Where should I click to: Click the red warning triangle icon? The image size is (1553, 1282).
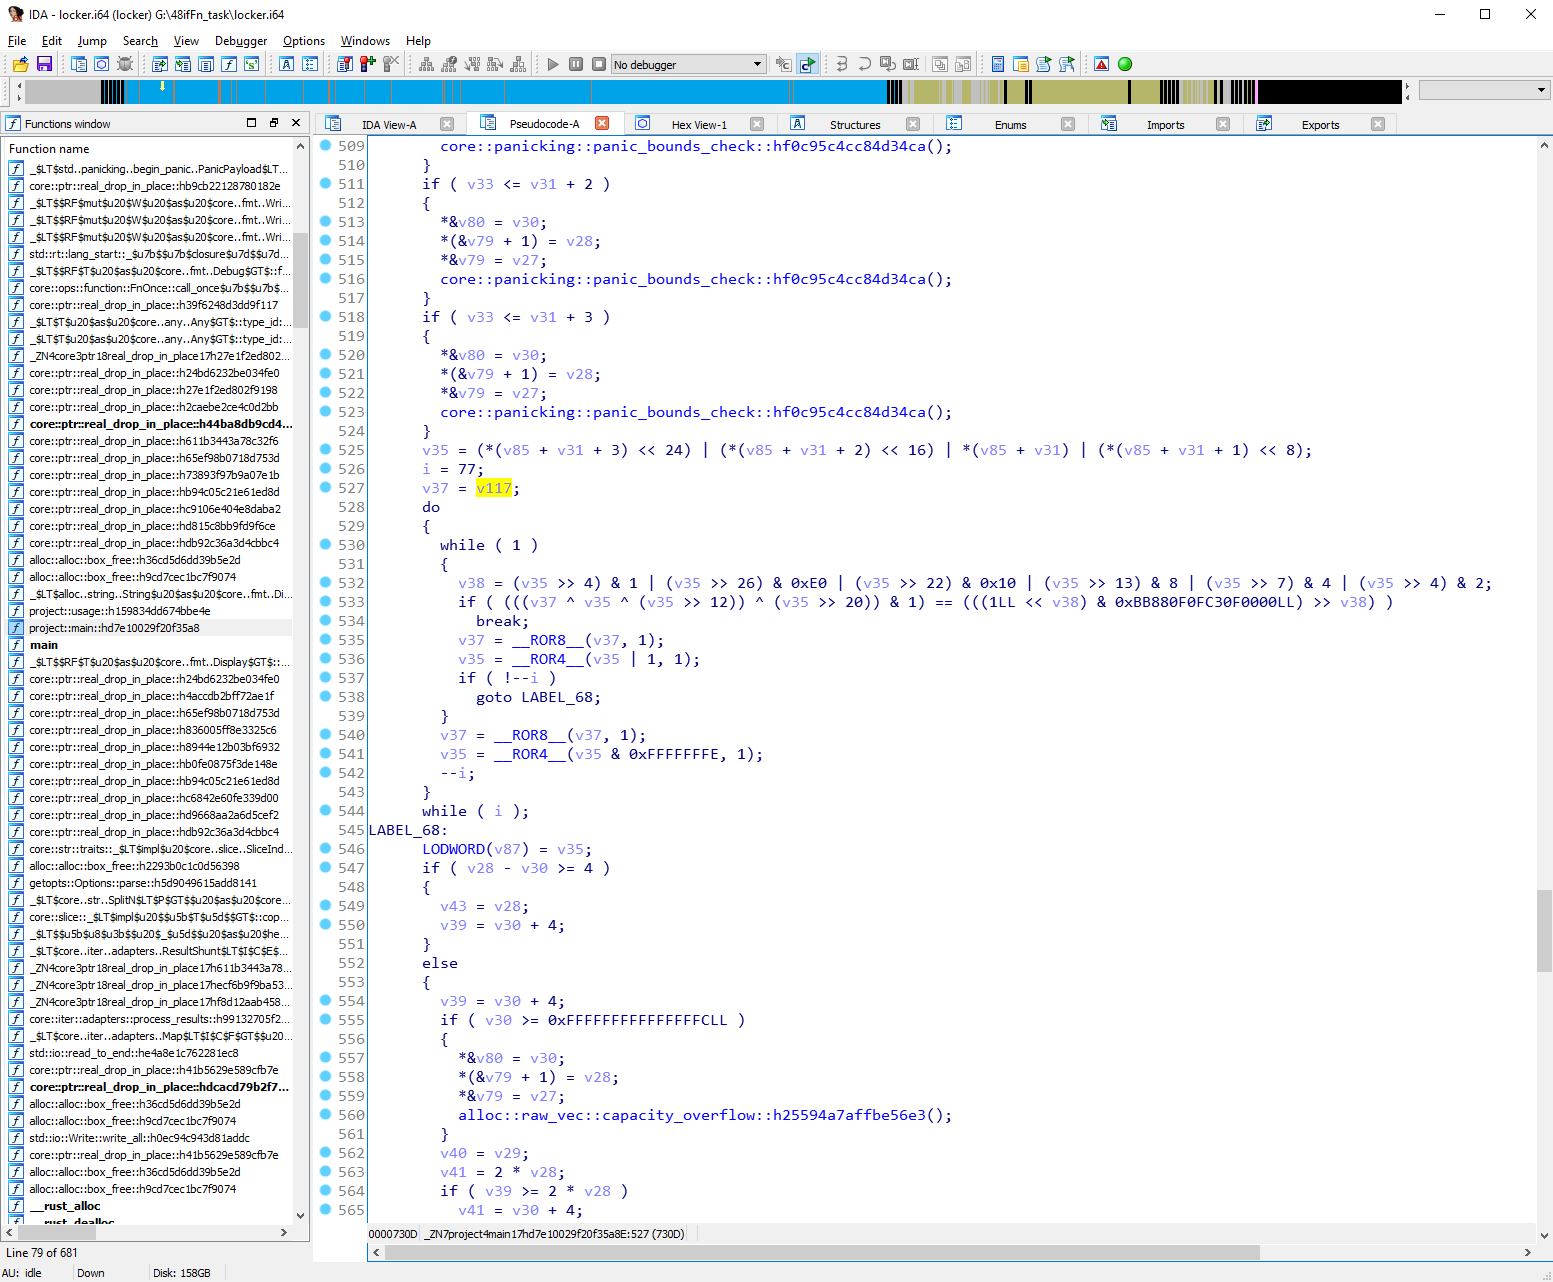click(x=1102, y=64)
